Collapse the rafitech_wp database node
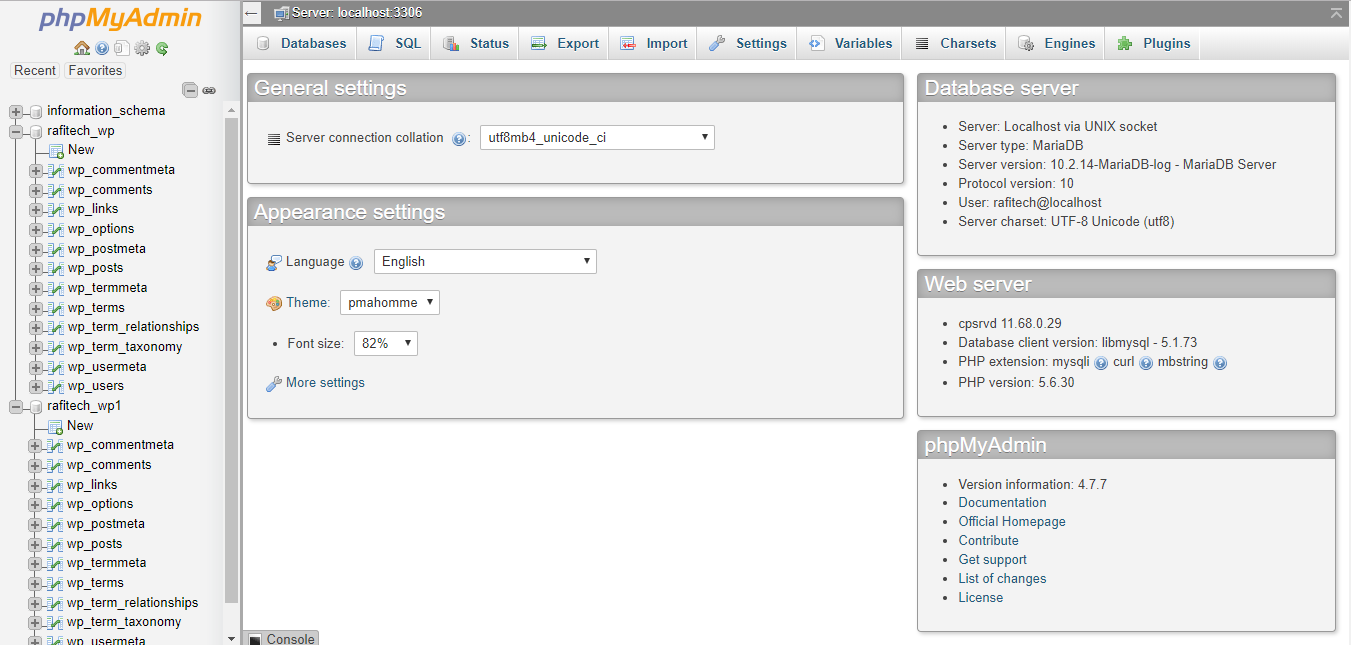Viewport: 1351px width, 645px height. tap(16, 131)
